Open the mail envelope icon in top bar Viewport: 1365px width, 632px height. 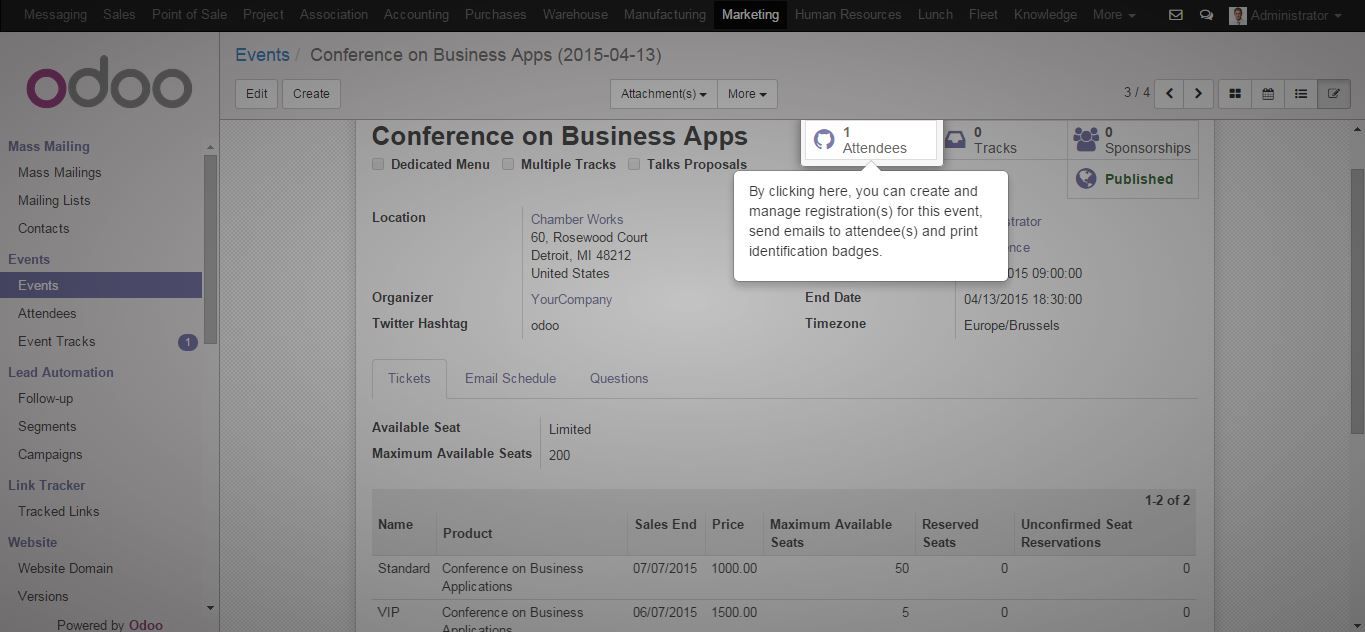1176,15
